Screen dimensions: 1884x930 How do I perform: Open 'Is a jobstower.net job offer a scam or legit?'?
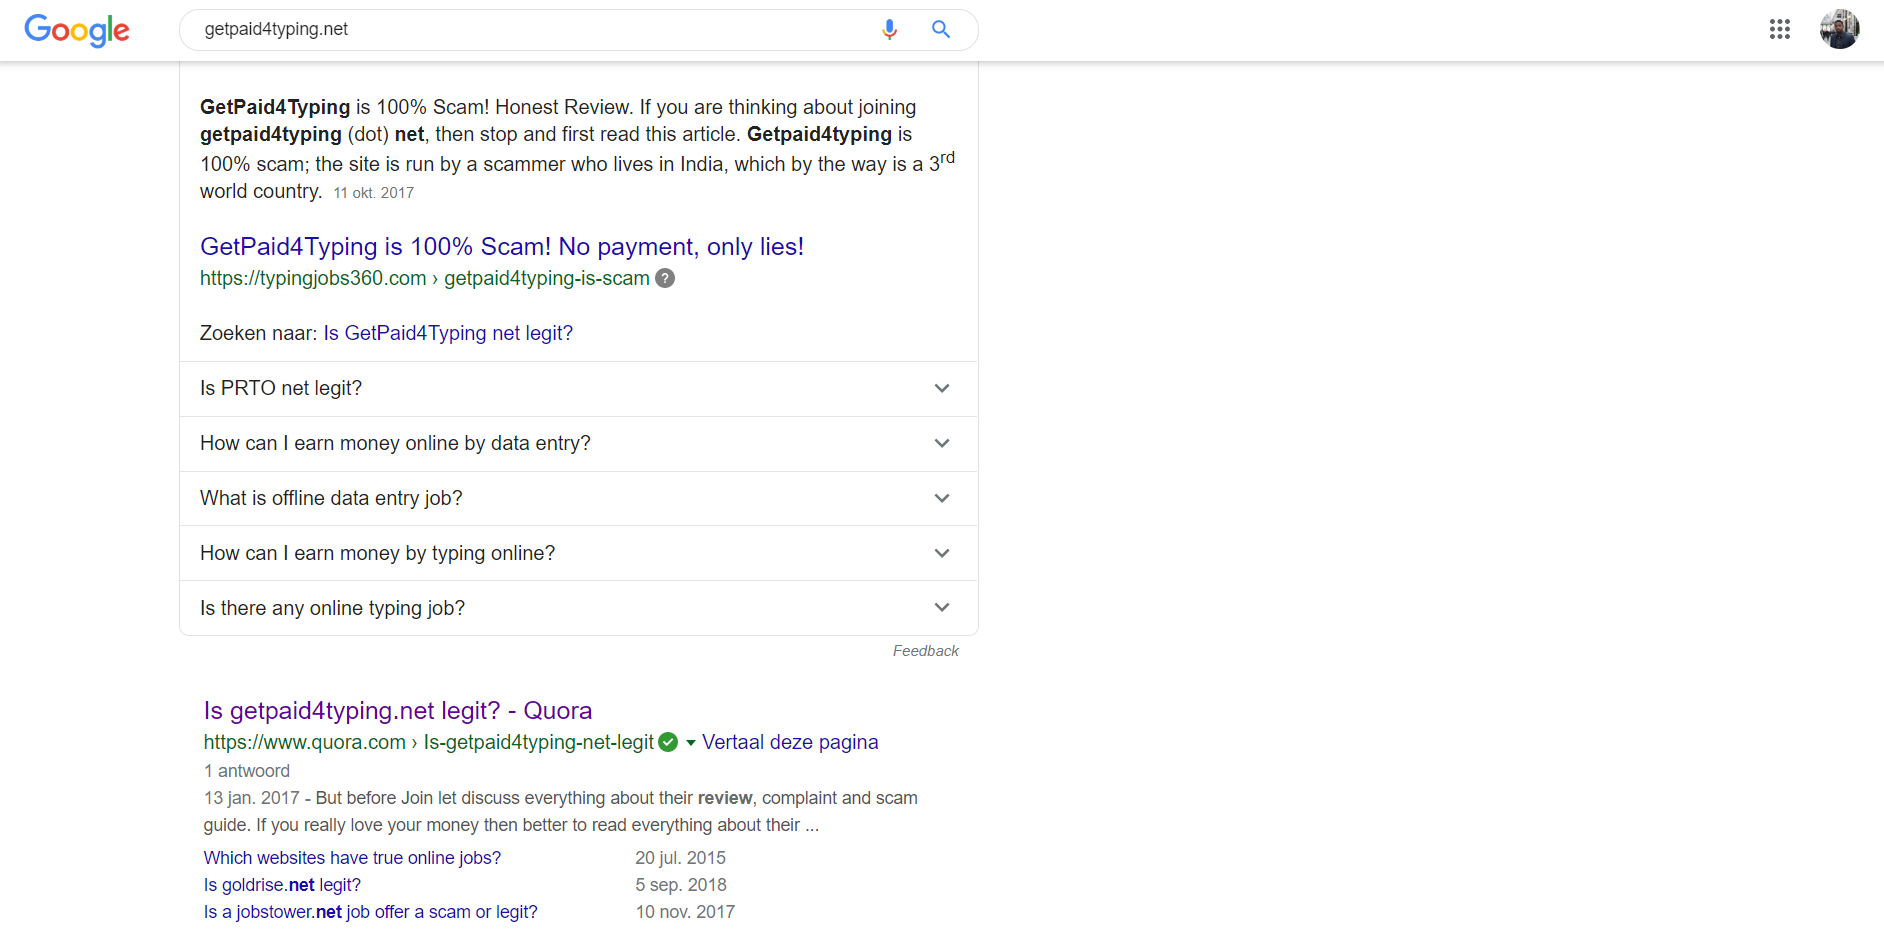click(x=371, y=912)
